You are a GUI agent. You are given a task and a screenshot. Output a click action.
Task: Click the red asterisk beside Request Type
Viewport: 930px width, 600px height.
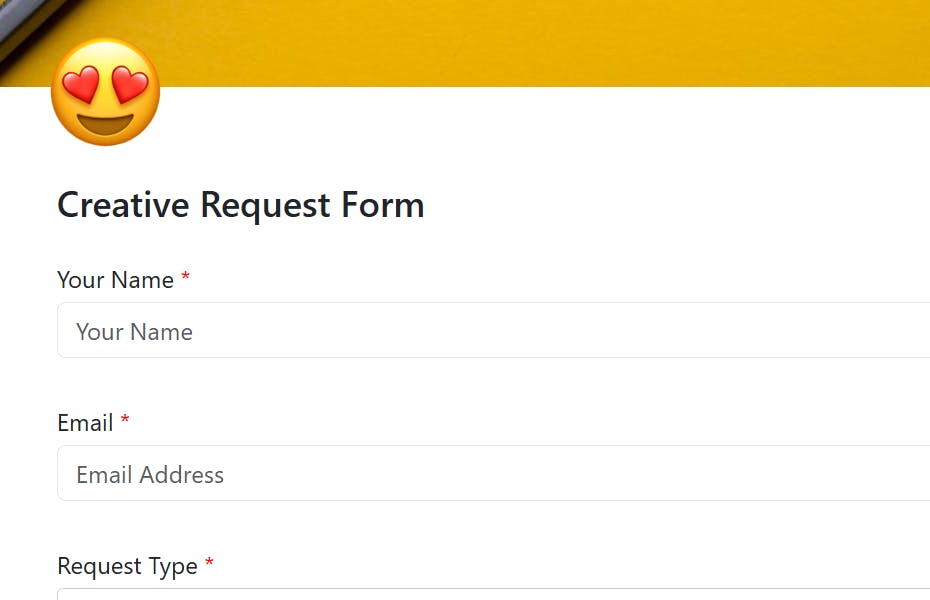coord(209,565)
